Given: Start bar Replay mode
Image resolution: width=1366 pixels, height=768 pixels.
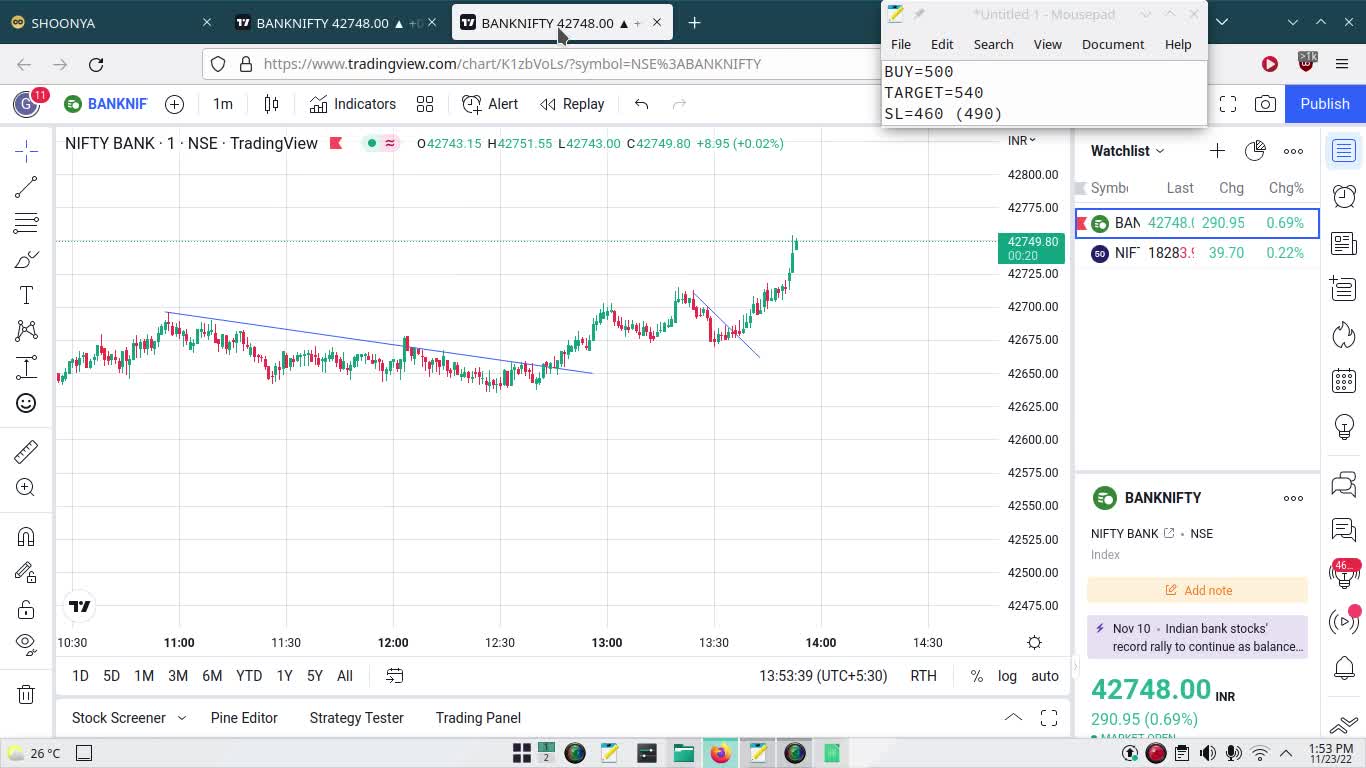Looking at the screenshot, I should (x=572, y=104).
